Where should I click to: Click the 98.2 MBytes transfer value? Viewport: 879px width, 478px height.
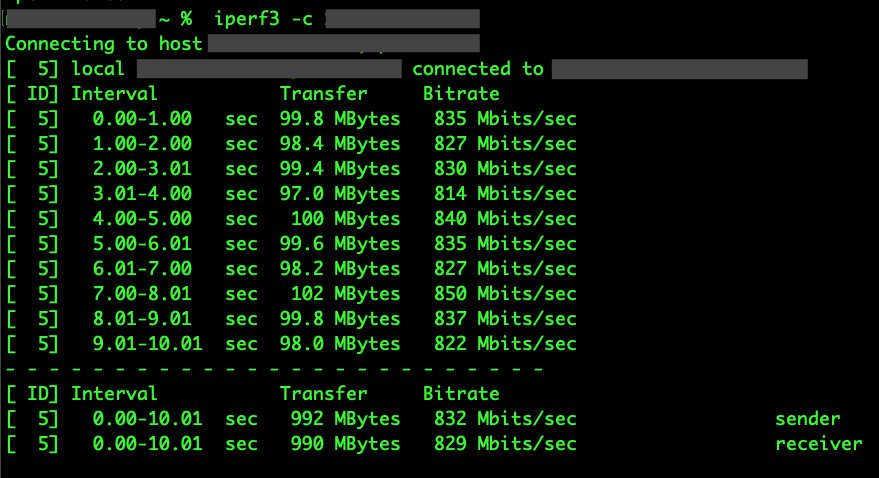339,269
